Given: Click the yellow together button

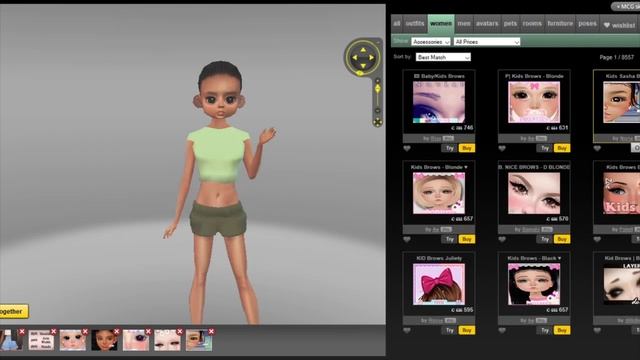Looking at the screenshot, I should 14,311.
